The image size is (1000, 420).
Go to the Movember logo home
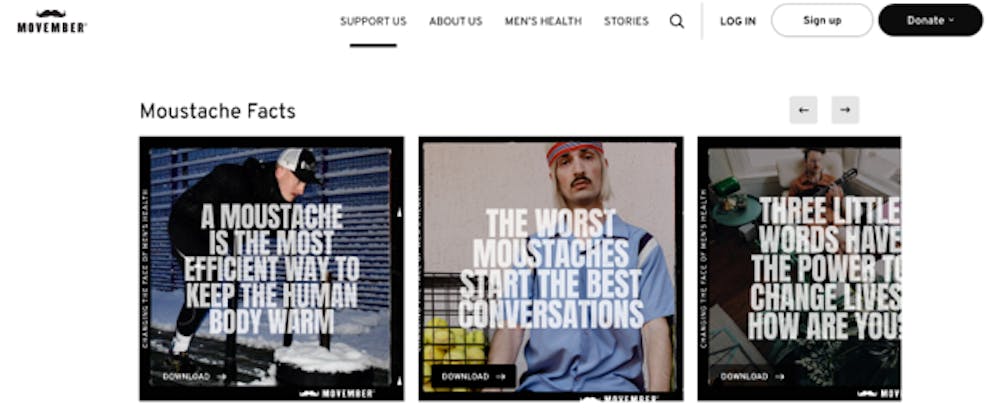click(x=52, y=21)
